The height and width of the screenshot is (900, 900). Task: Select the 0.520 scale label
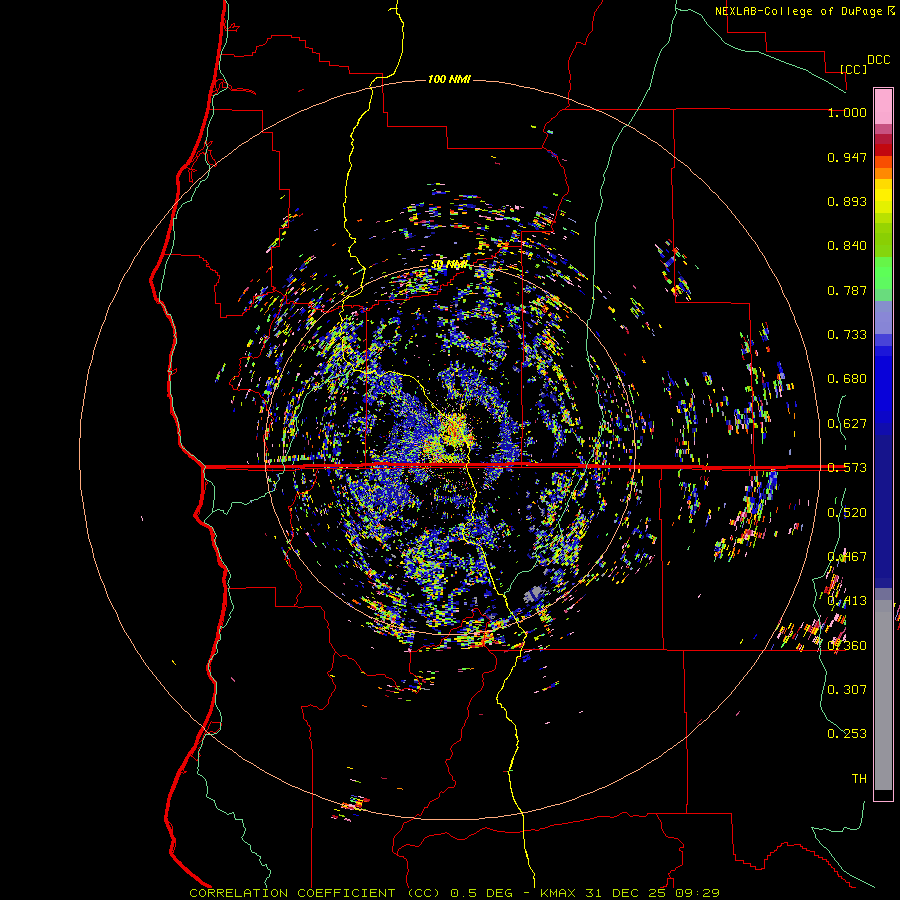[847, 513]
